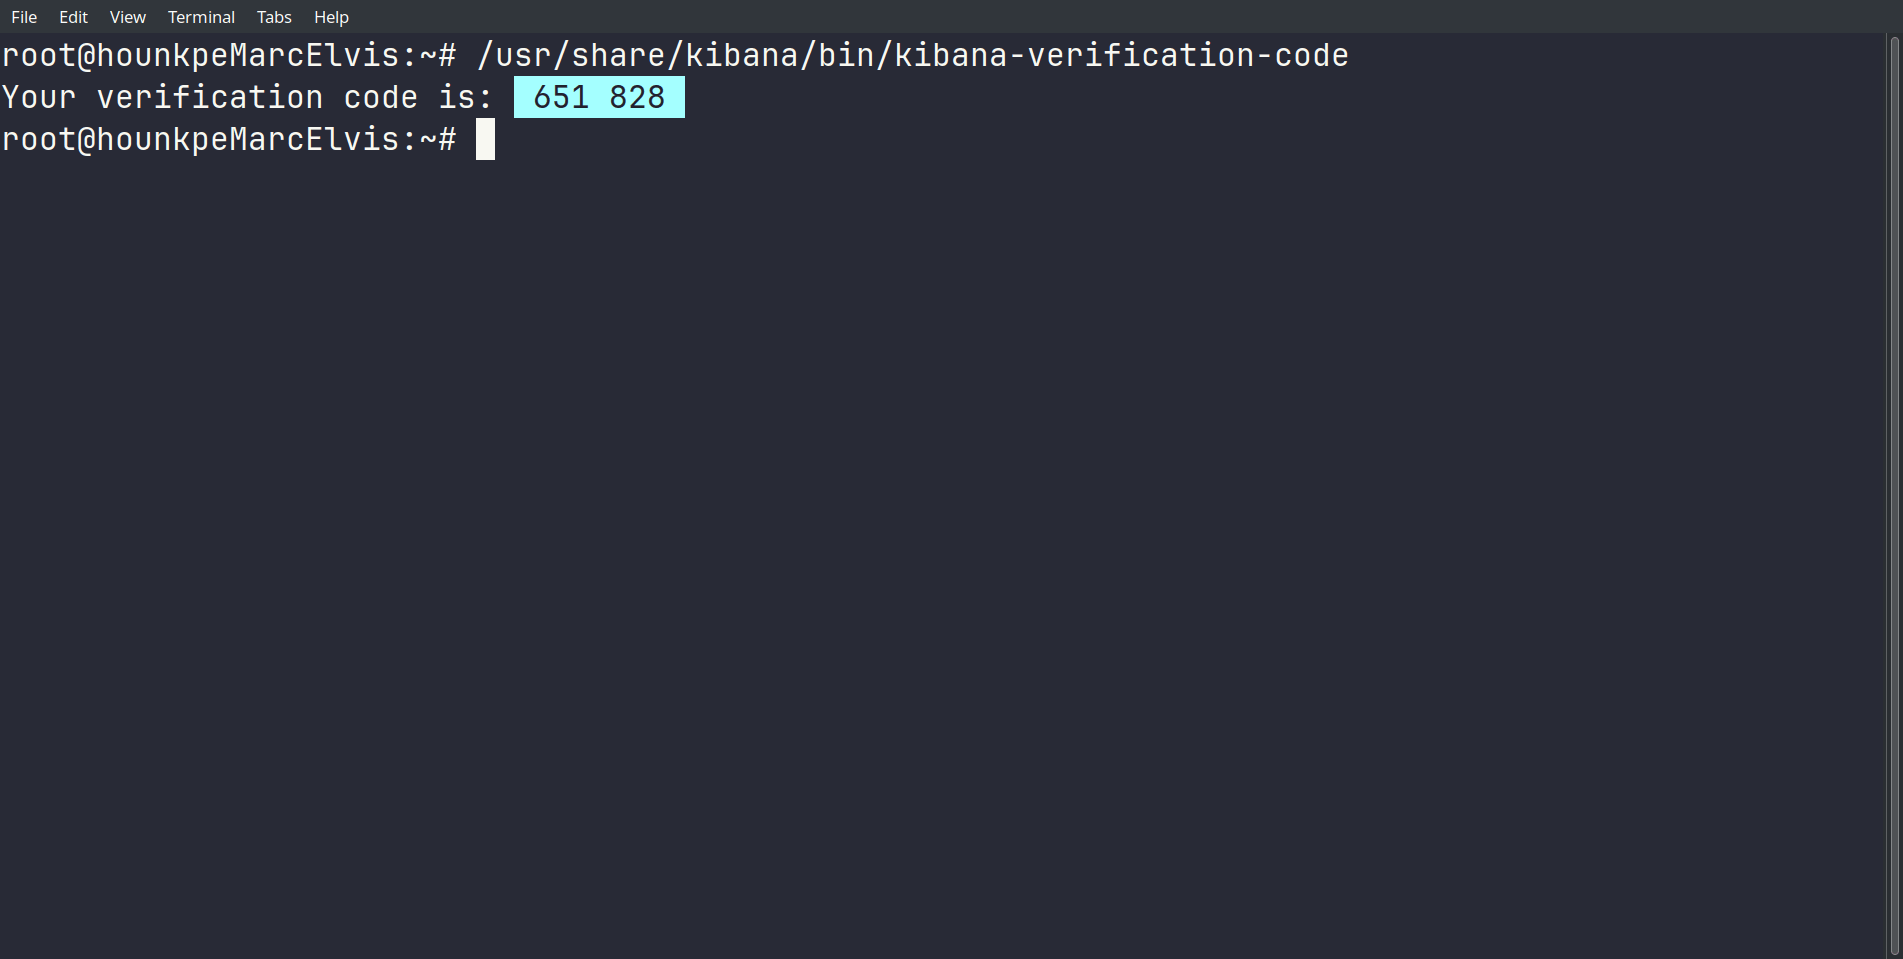The image size is (1903, 959).
Task: Click the vertical scrollbar on the right edge
Action: [x=1893, y=495]
